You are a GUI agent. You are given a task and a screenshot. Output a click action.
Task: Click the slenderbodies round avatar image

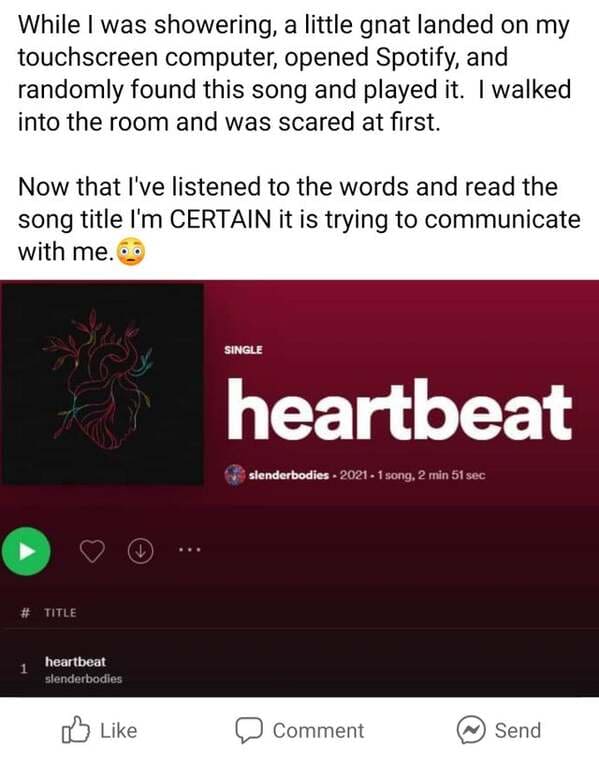point(235,475)
